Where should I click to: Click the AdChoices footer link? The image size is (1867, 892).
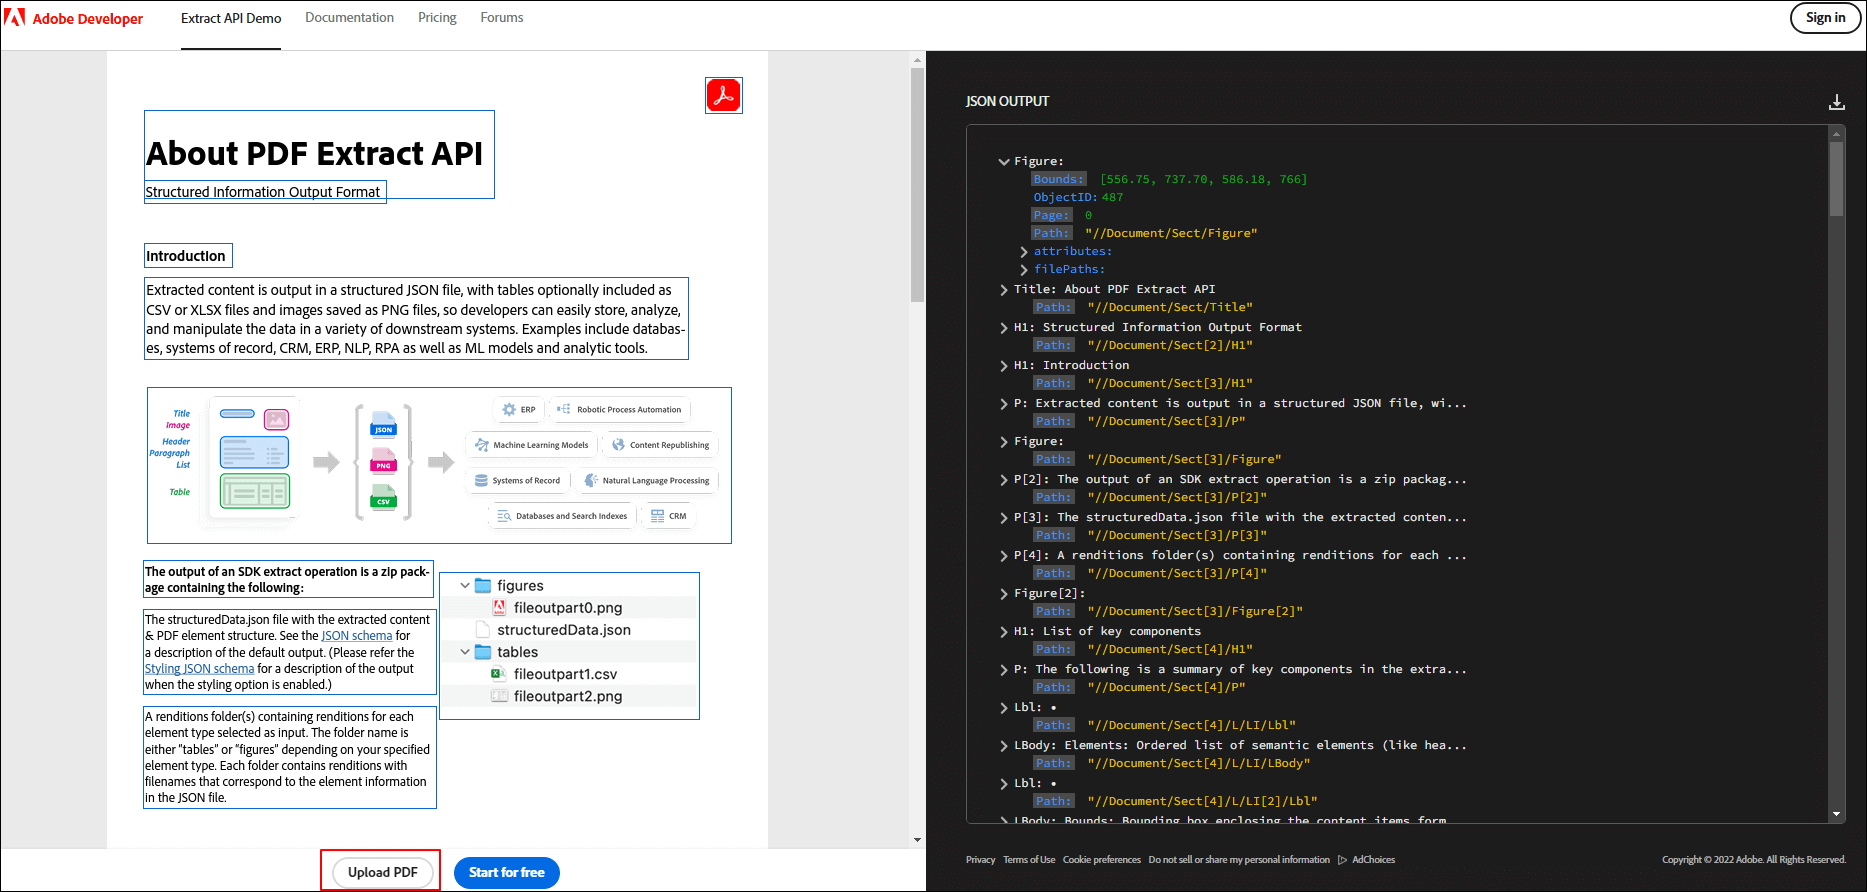[1373, 860]
